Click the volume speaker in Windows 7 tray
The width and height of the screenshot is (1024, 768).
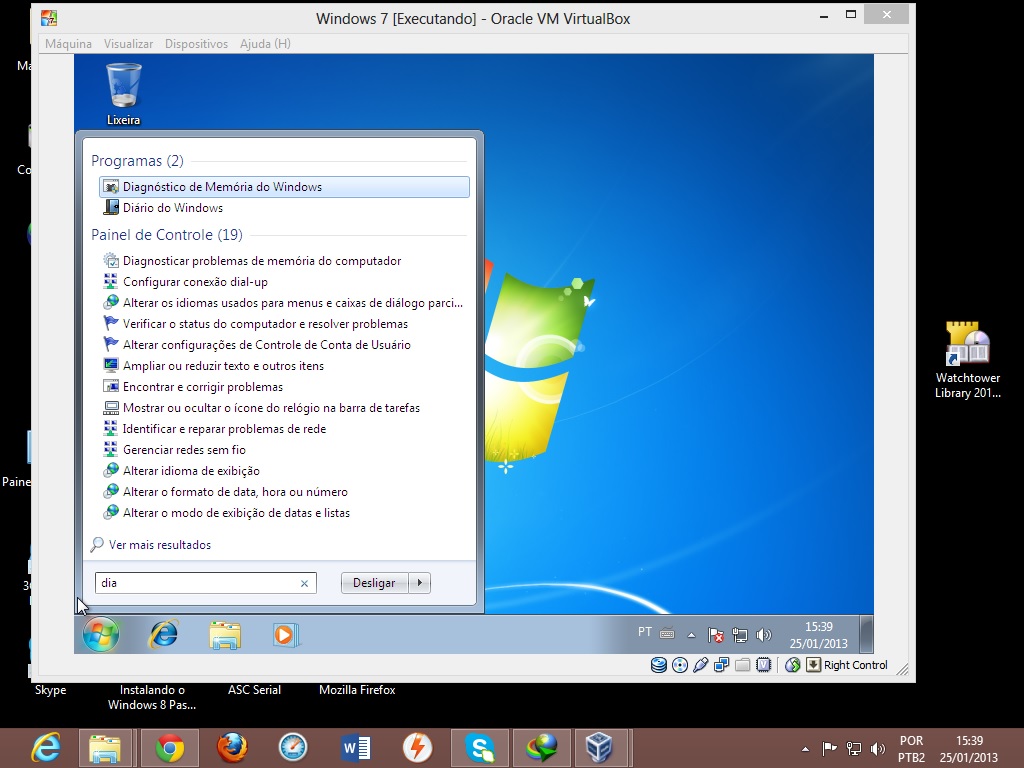763,635
